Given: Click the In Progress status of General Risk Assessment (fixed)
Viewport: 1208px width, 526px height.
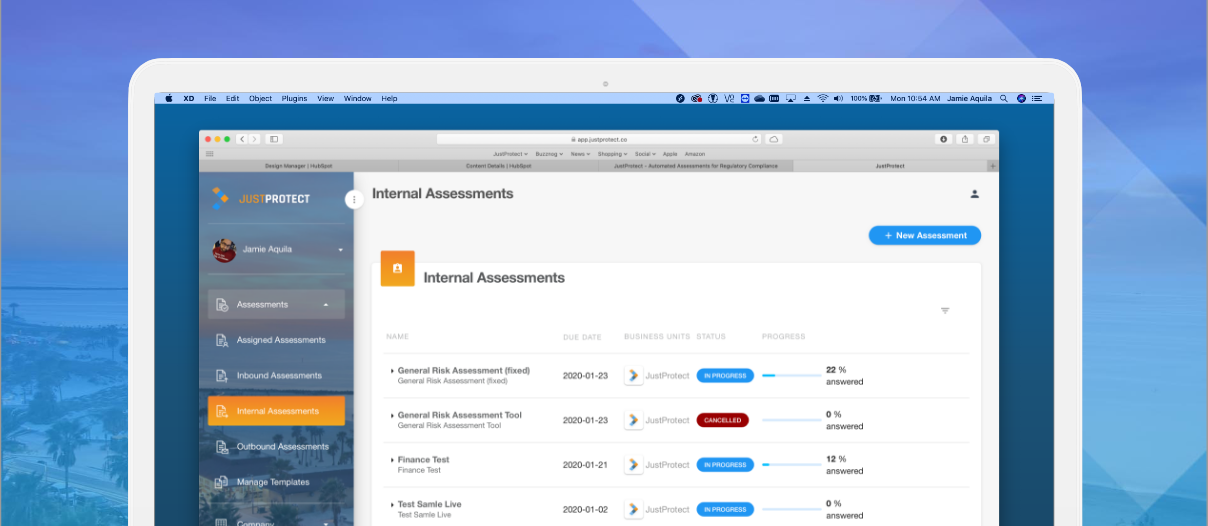Looking at the screenshot, I should click(x=725, y=376).
